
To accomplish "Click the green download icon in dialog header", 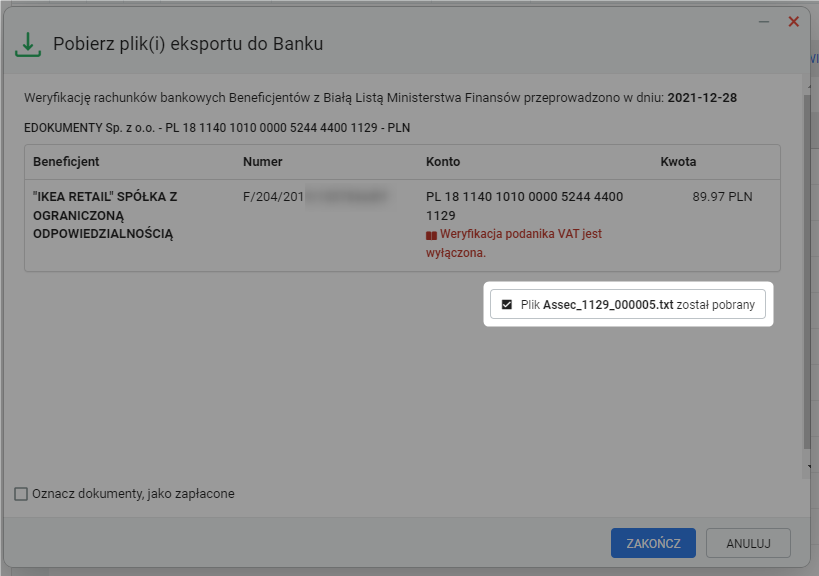I will tap(28, 45).
